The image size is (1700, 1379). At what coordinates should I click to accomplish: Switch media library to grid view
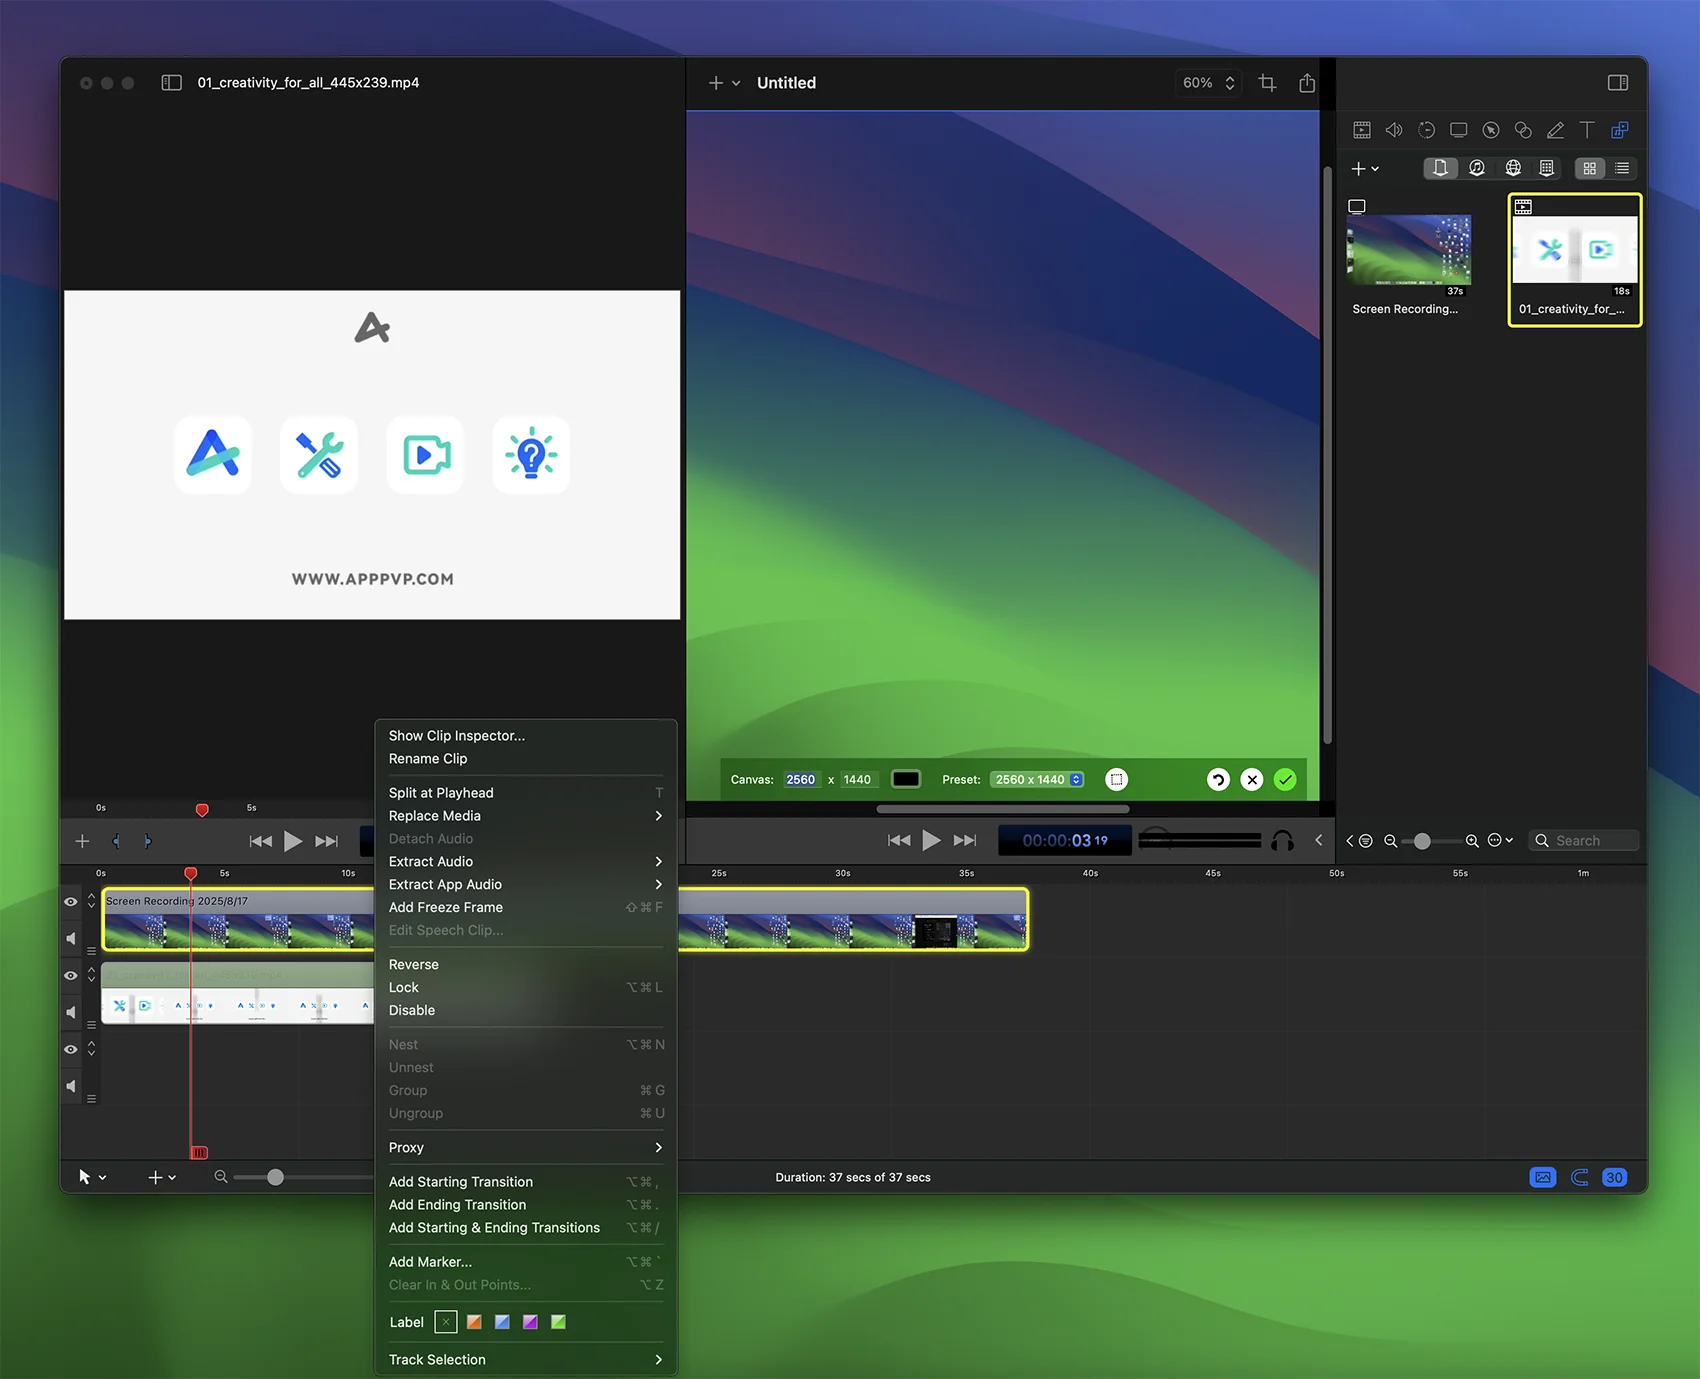pyautogui.click(x=1589, y=168)
